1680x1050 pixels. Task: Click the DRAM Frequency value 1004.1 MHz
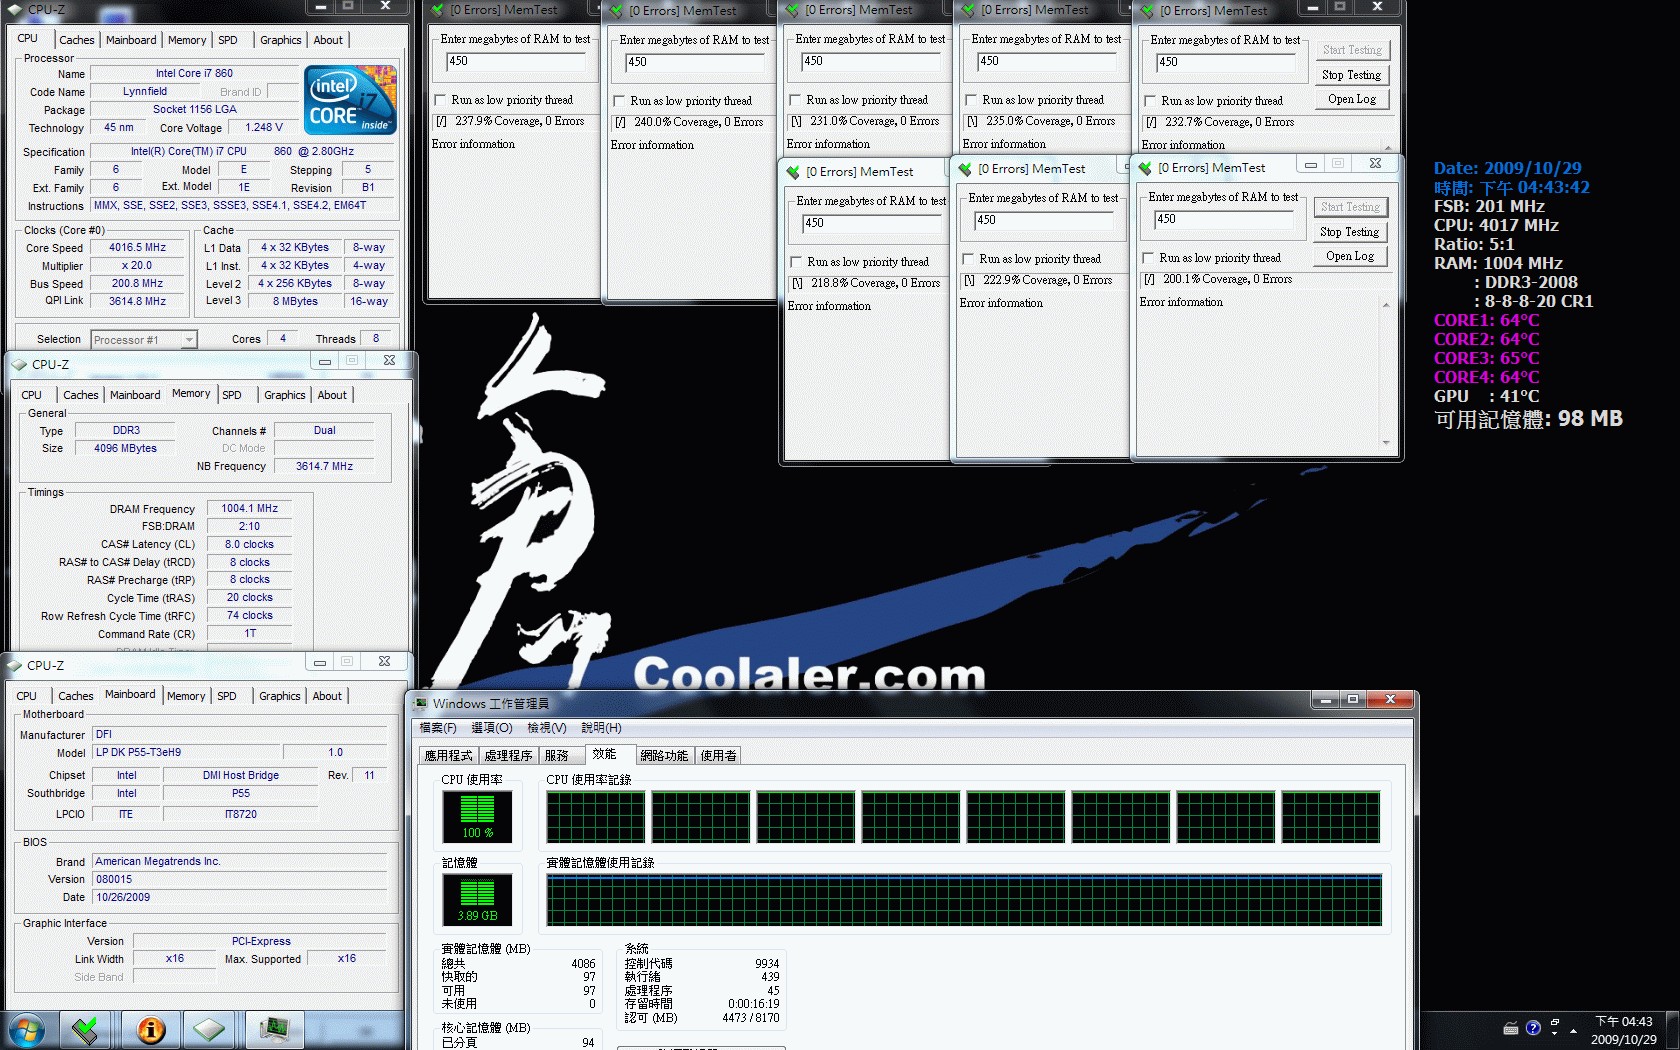(x=250, y=509)
